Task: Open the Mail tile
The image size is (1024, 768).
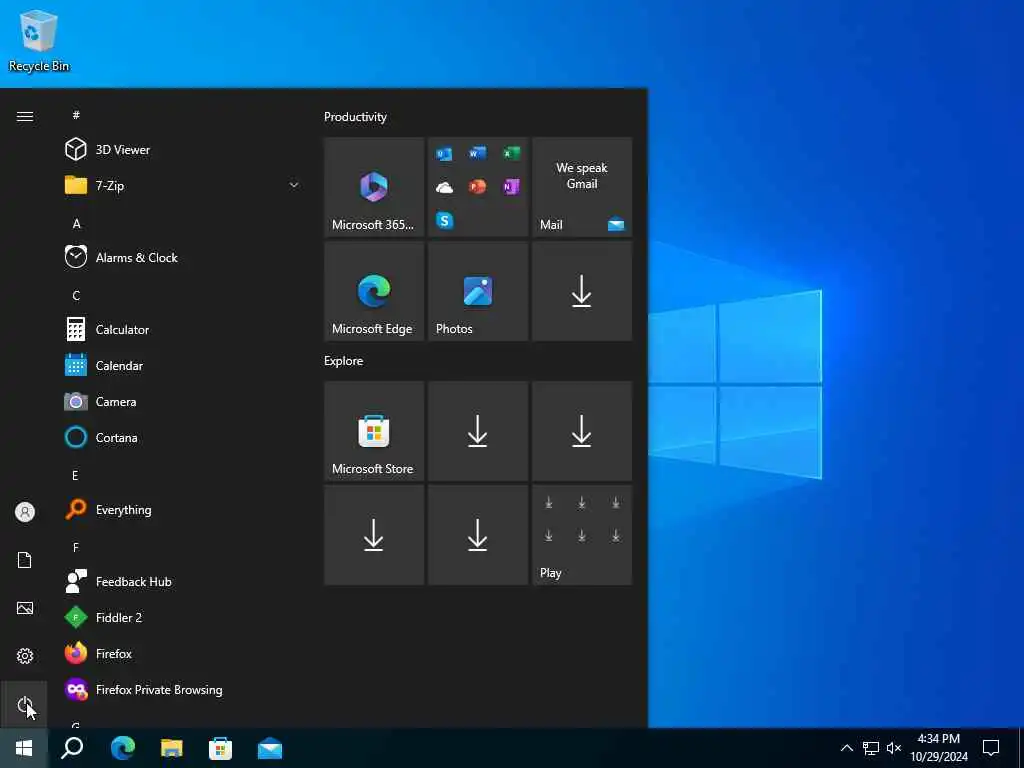Action: pos(582,187)
